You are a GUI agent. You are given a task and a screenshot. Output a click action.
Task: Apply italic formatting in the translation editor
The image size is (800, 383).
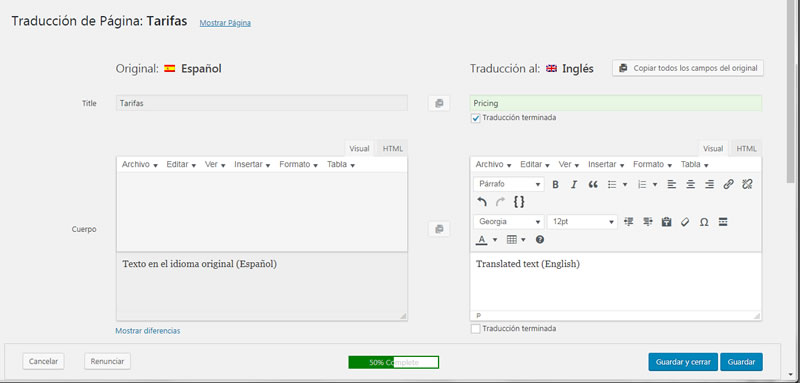[x=574, y=185]
